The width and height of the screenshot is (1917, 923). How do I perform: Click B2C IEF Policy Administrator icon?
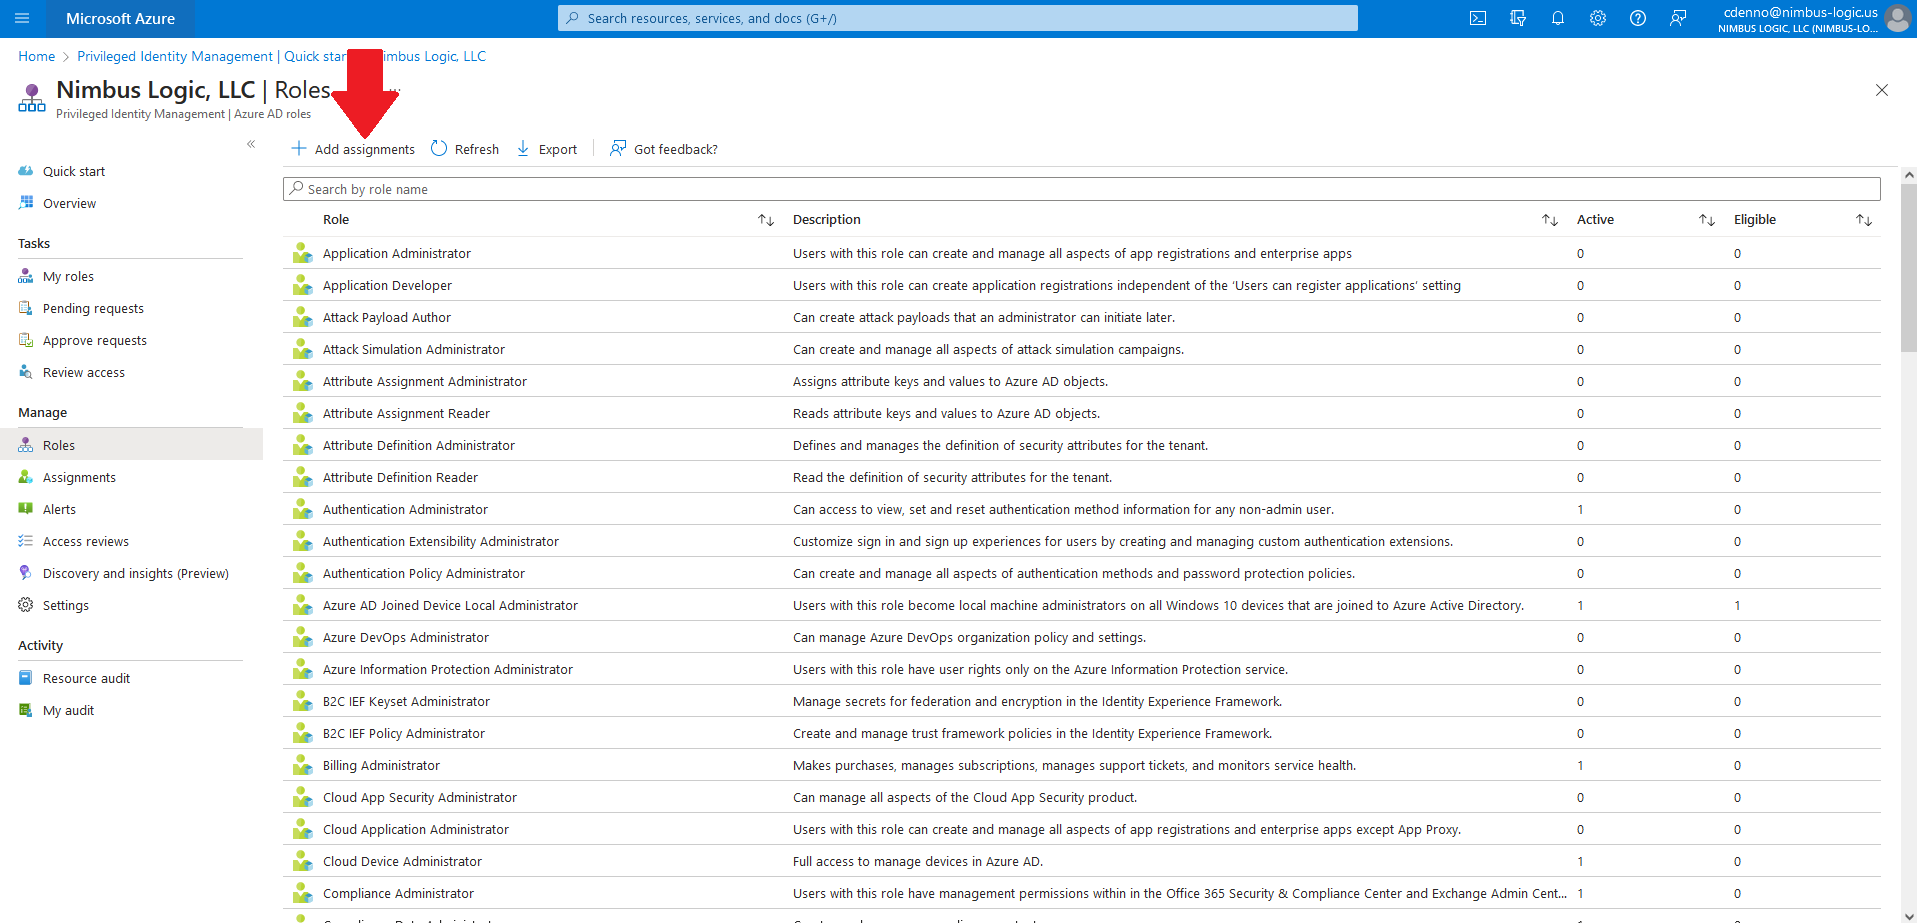coord(302,734)
